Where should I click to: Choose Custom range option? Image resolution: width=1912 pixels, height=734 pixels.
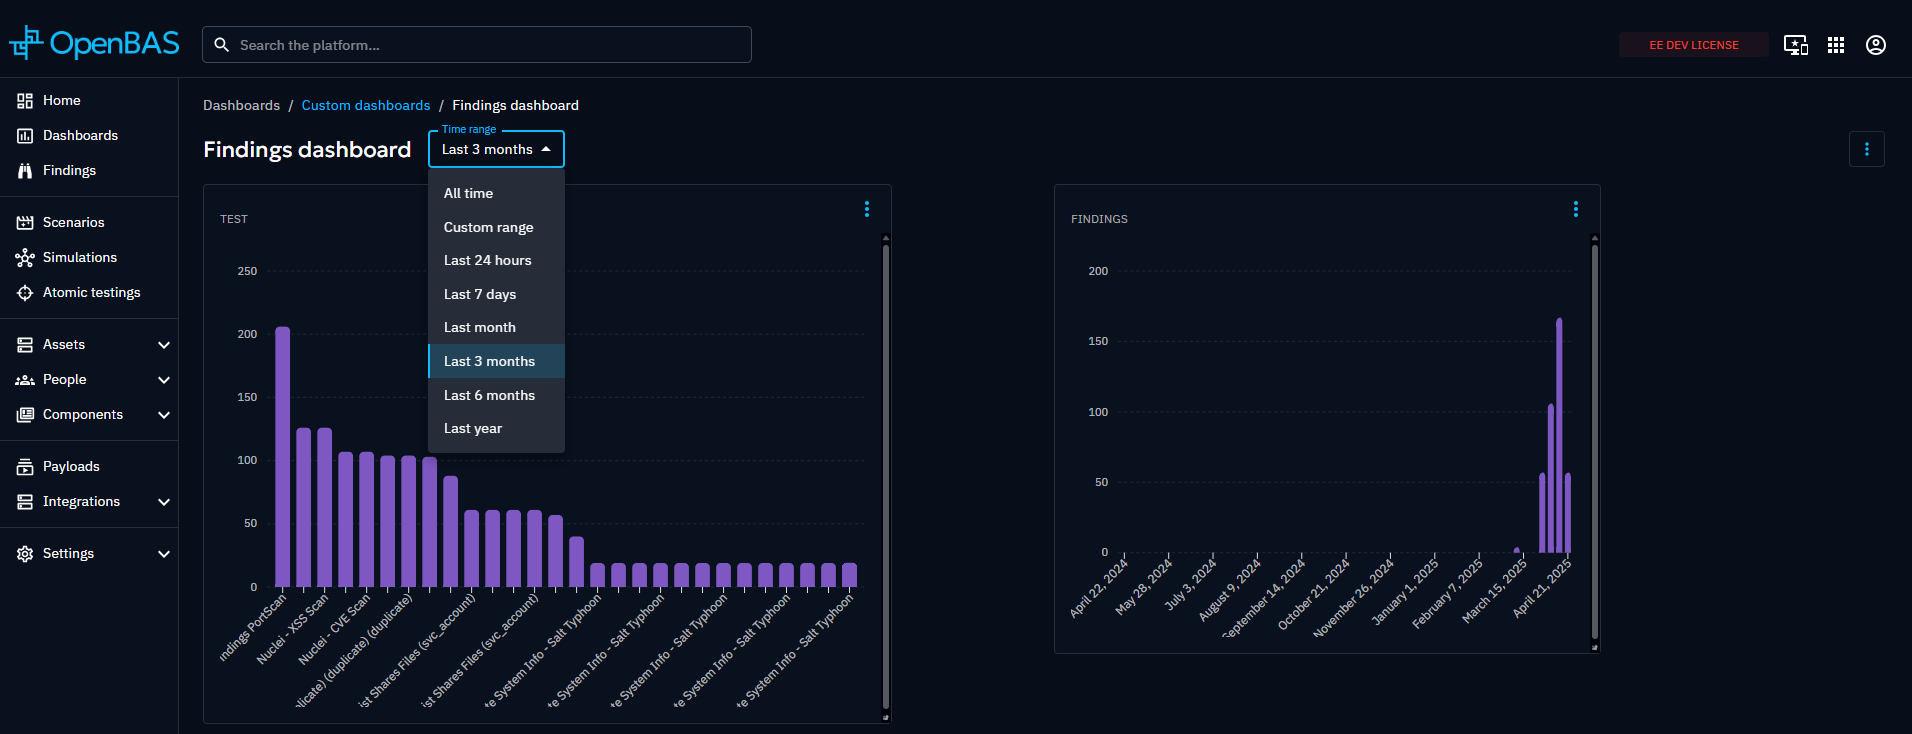(496, 227)
